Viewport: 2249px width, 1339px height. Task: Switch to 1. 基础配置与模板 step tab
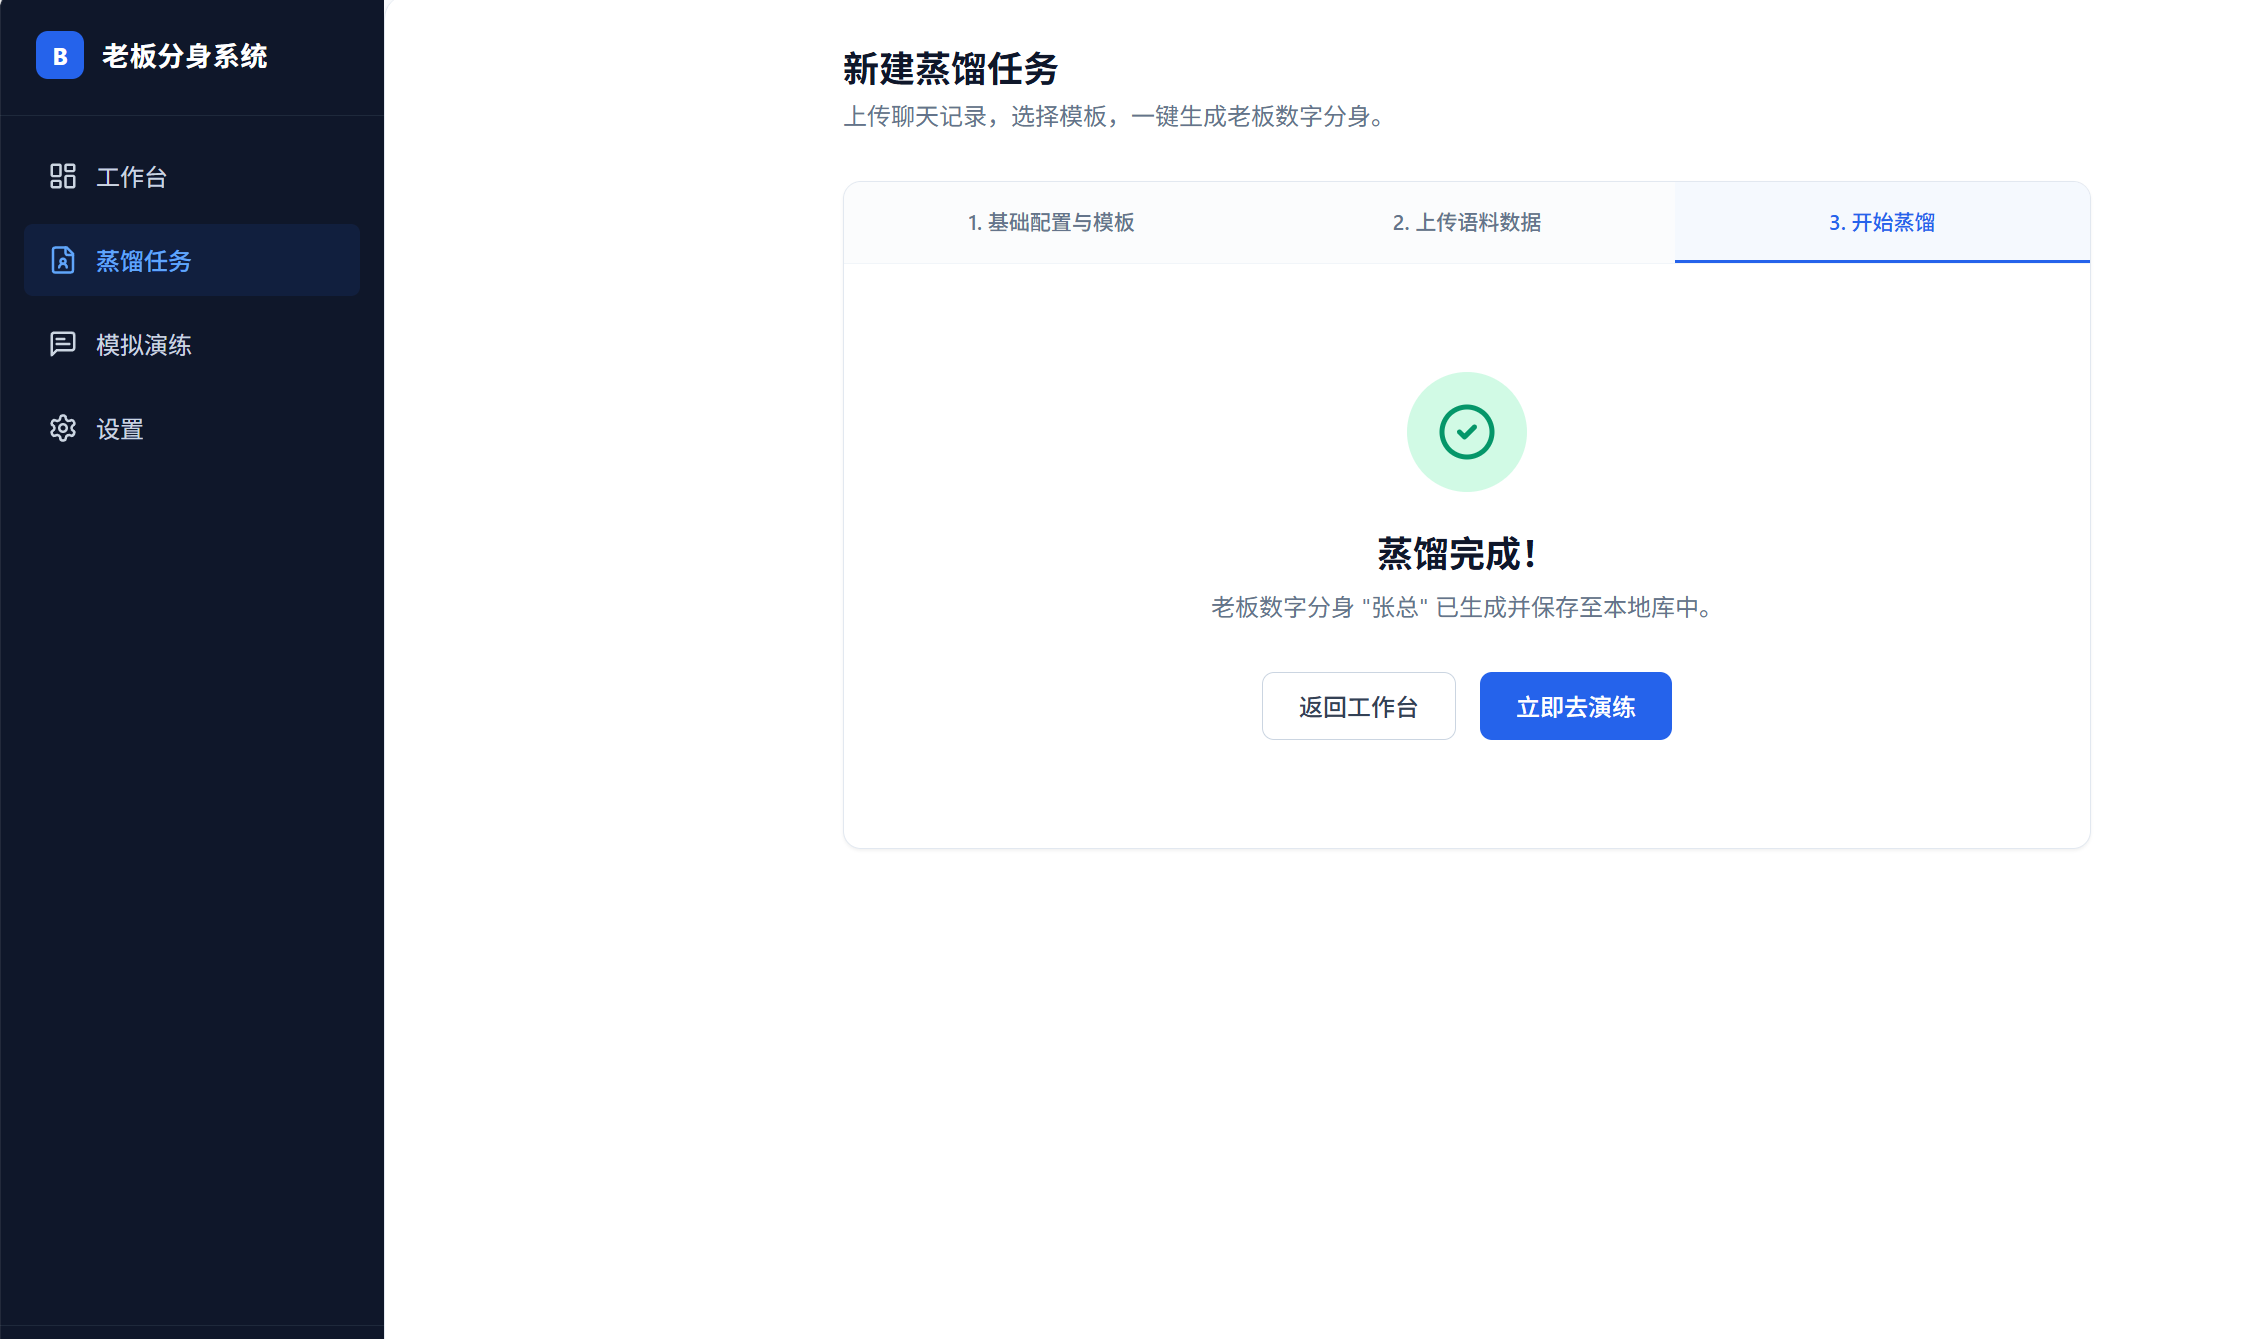1051,222
